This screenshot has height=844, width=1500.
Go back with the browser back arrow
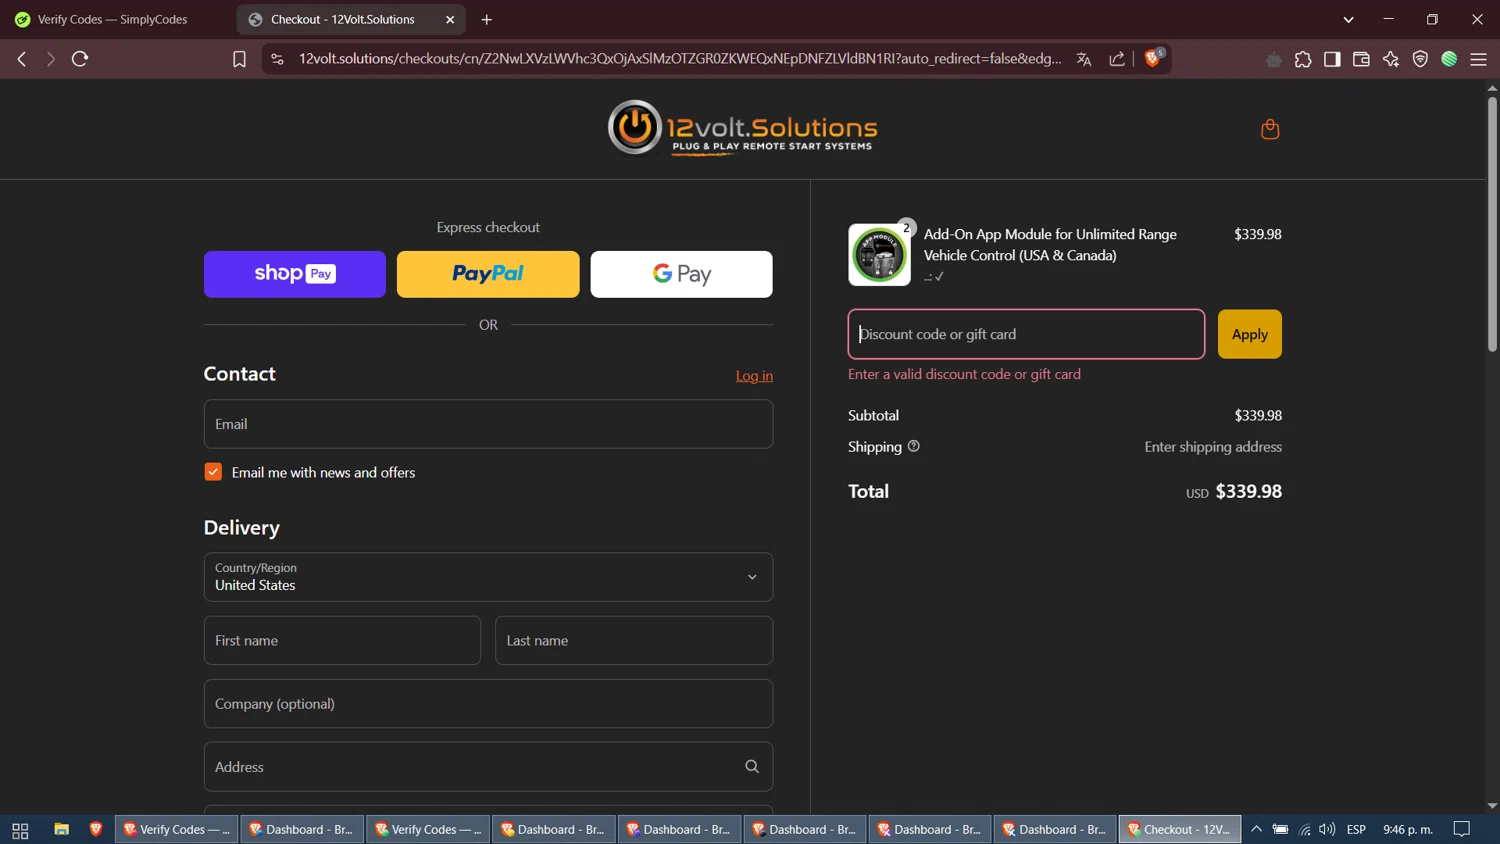tap(22, 59)
